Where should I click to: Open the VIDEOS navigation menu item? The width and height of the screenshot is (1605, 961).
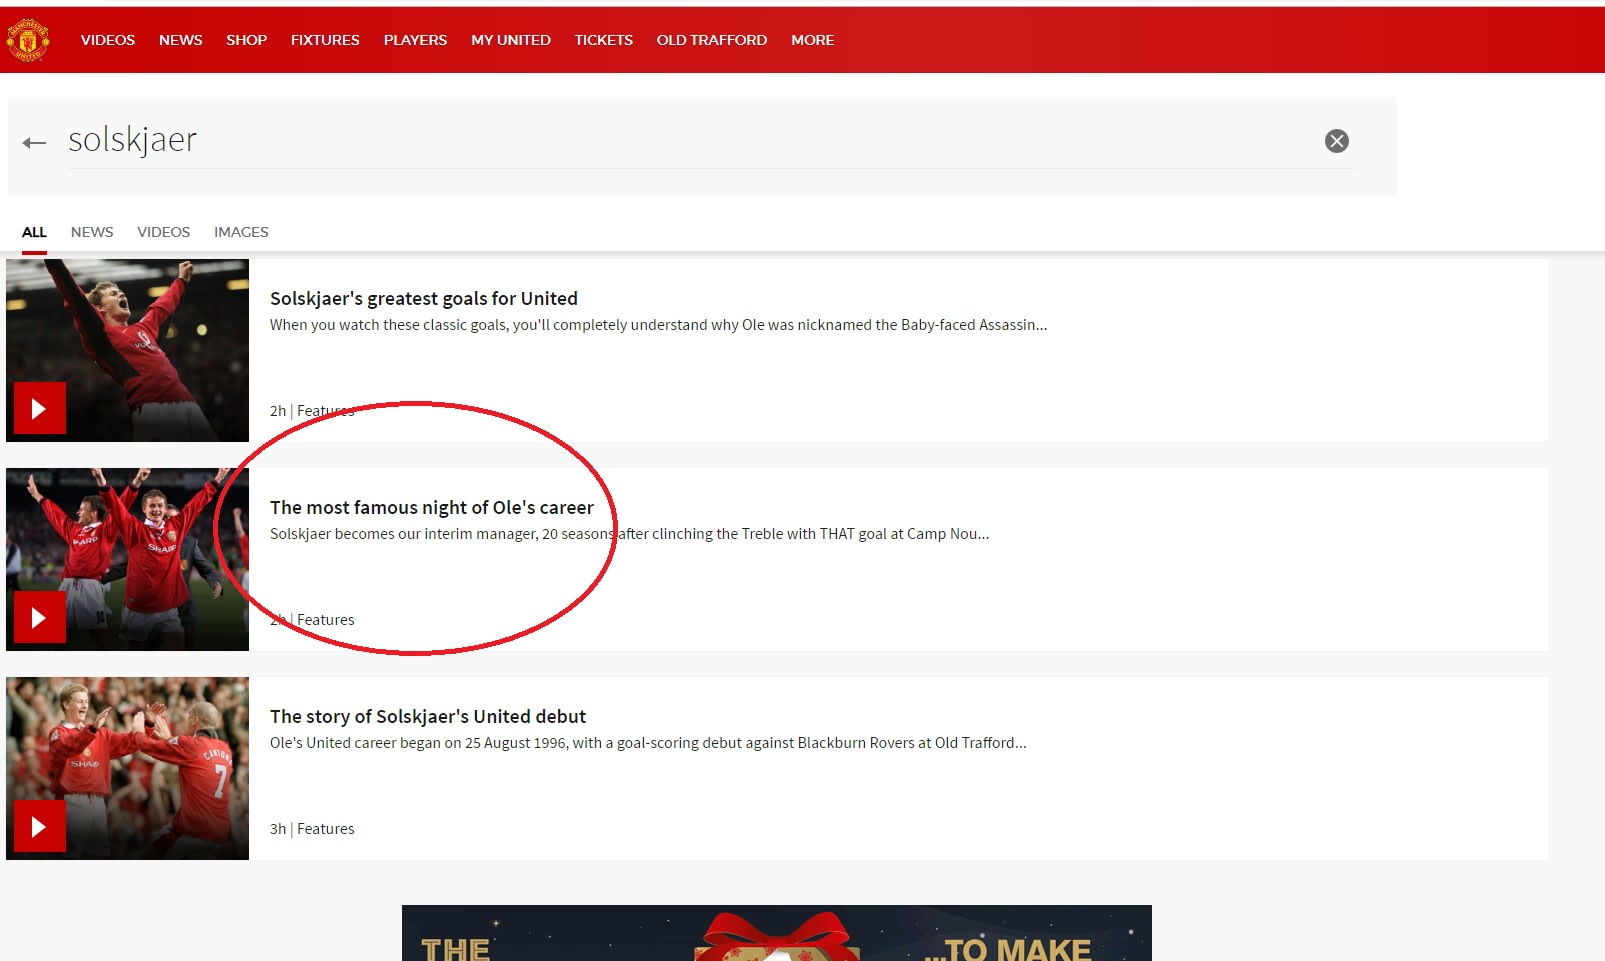tap(107, 40)
